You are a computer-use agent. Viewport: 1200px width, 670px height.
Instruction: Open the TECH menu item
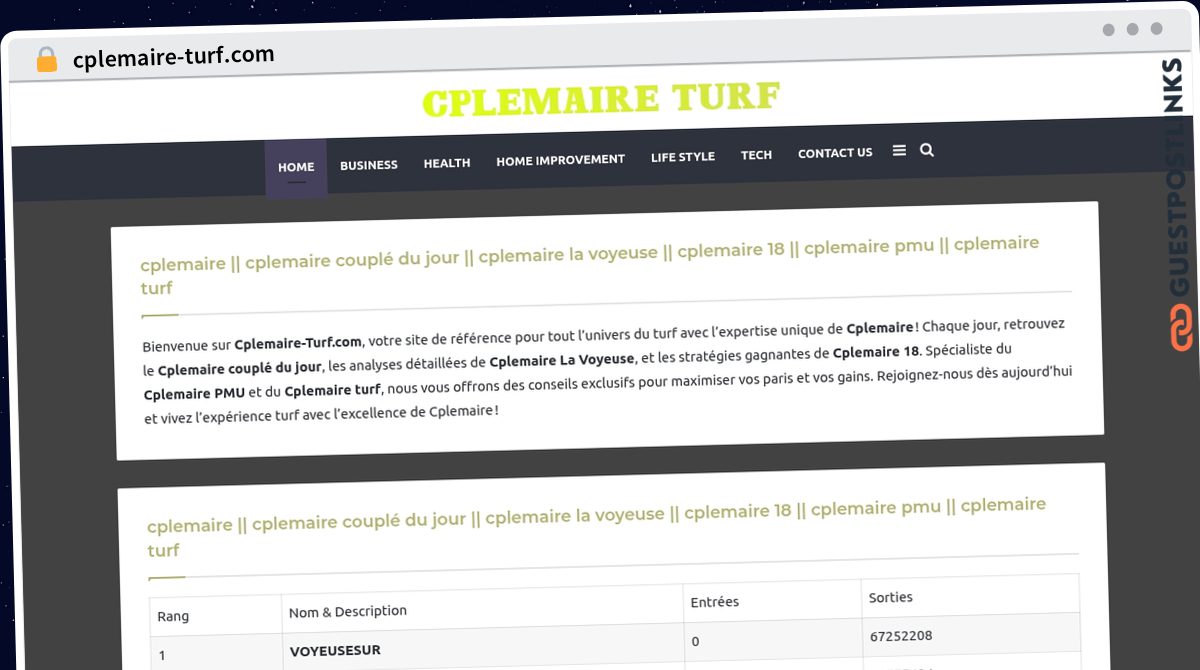(756, 155)
